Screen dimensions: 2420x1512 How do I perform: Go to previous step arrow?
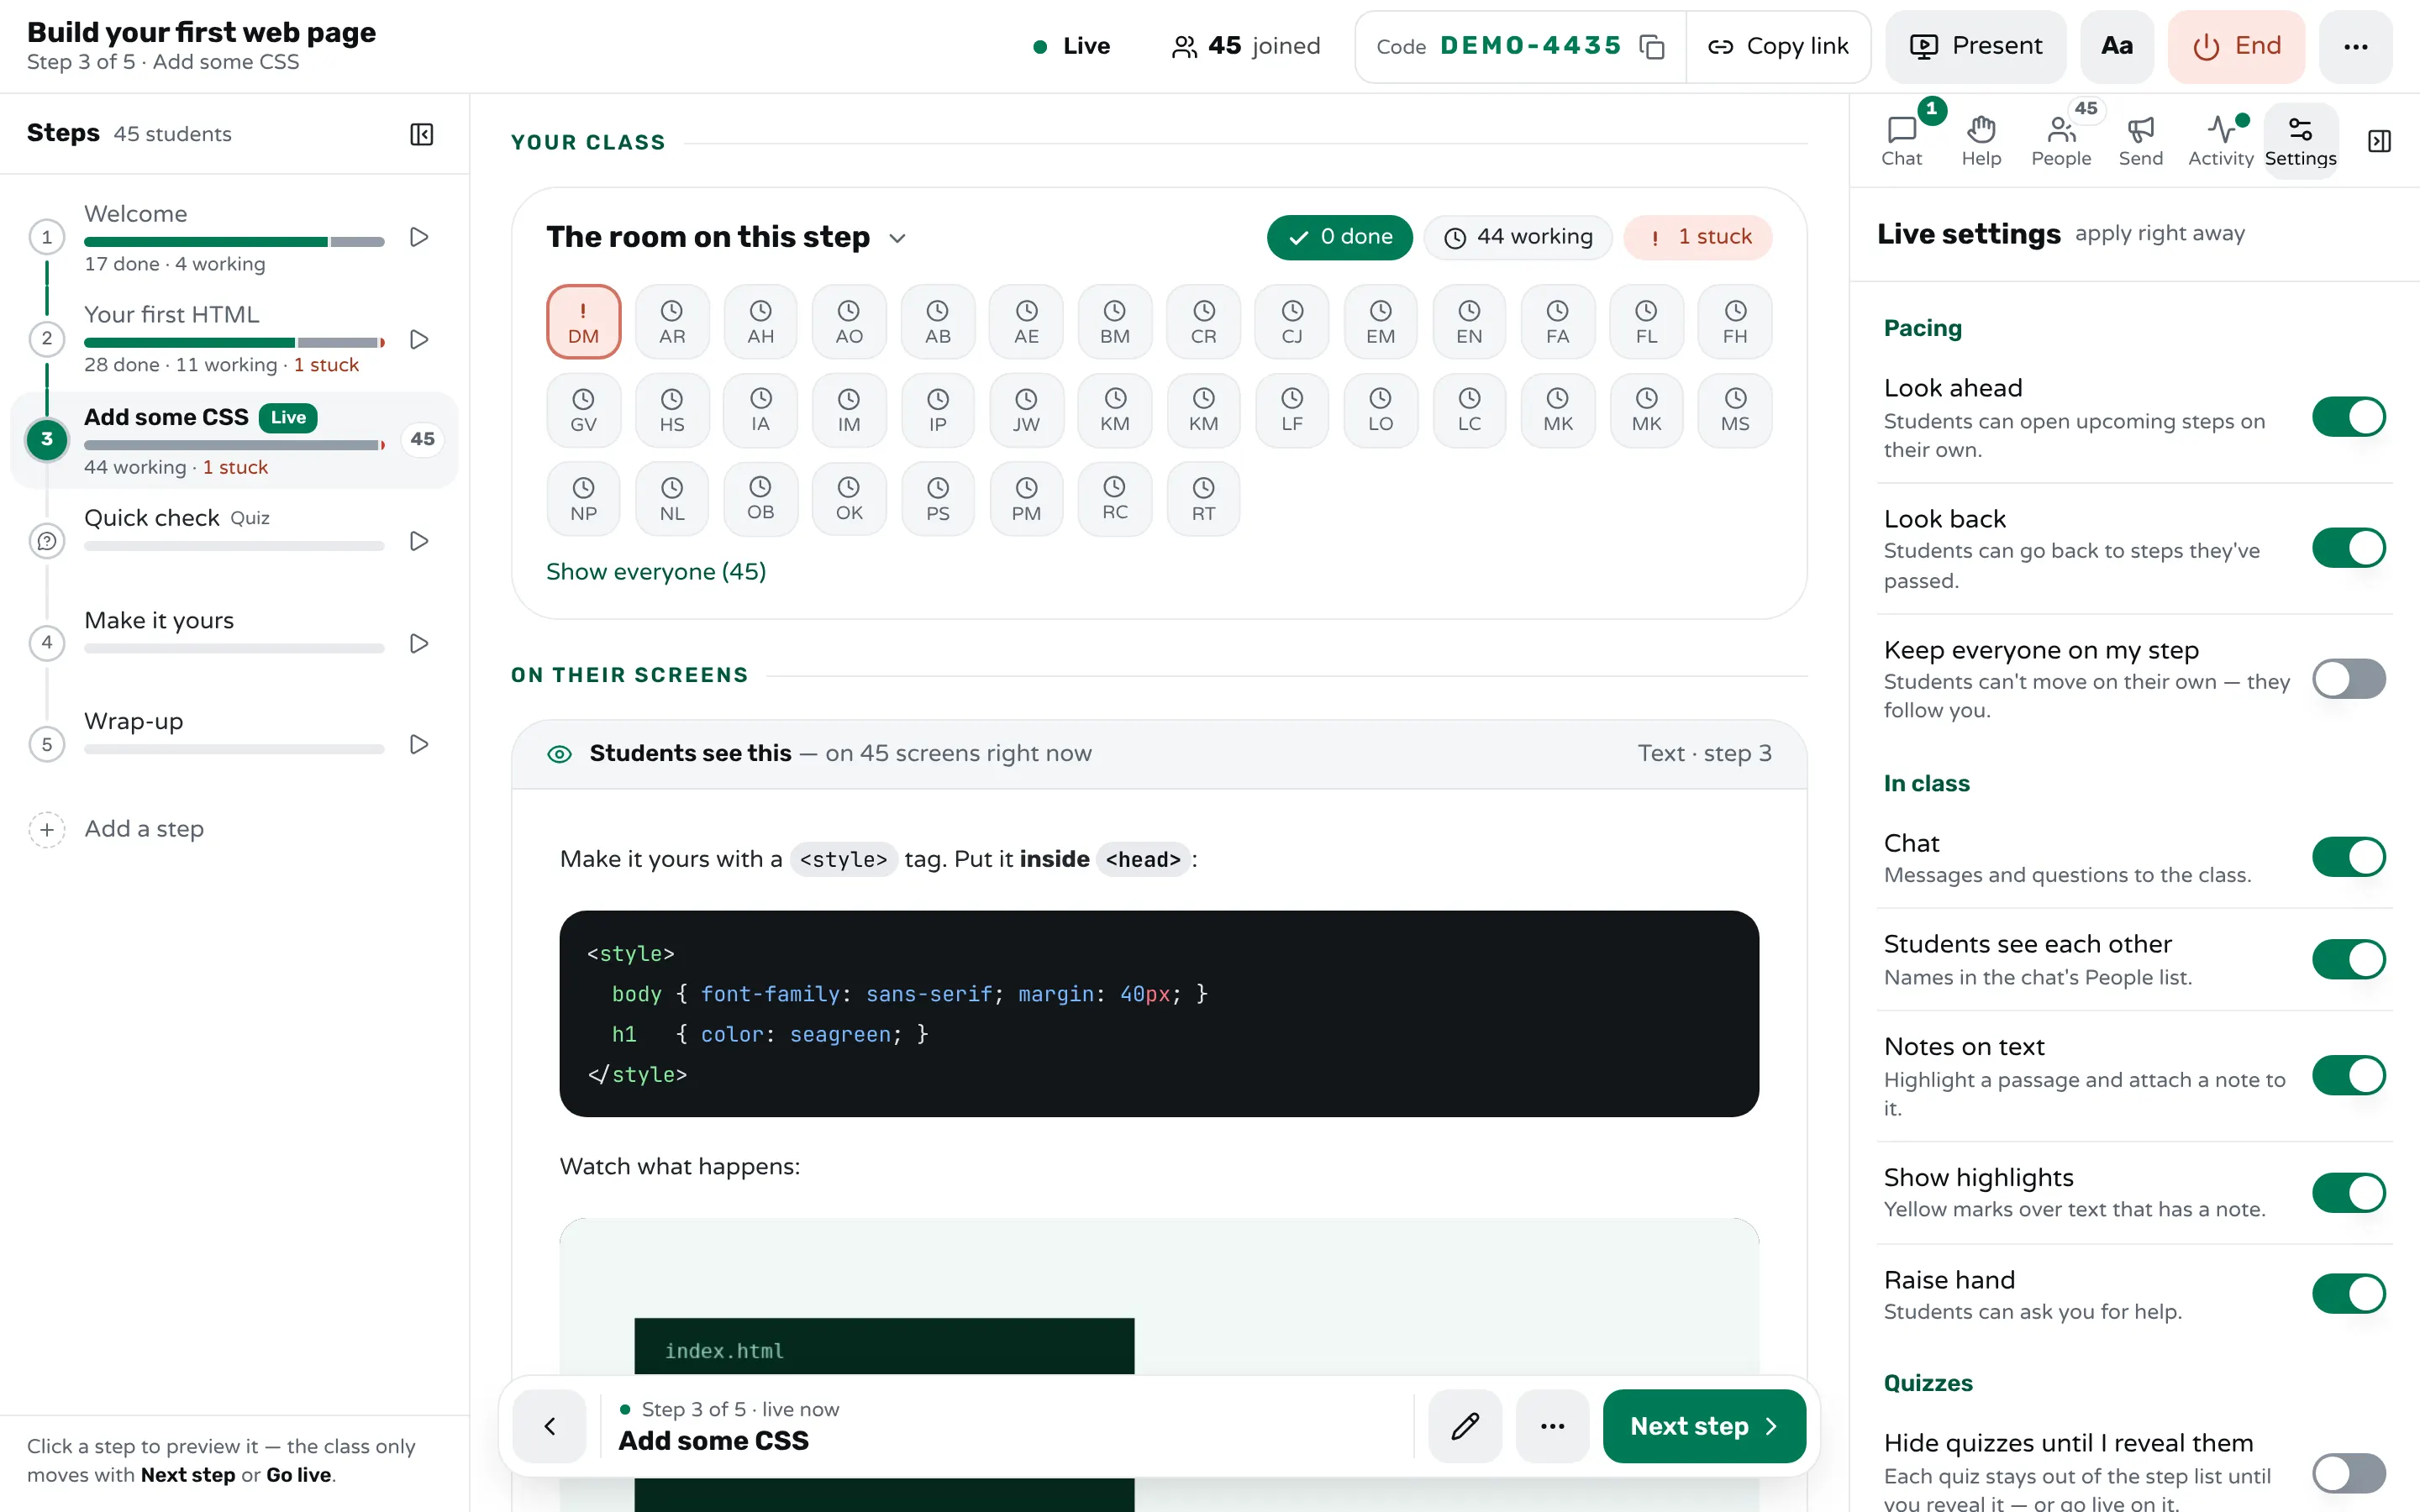click(550, 1426)
